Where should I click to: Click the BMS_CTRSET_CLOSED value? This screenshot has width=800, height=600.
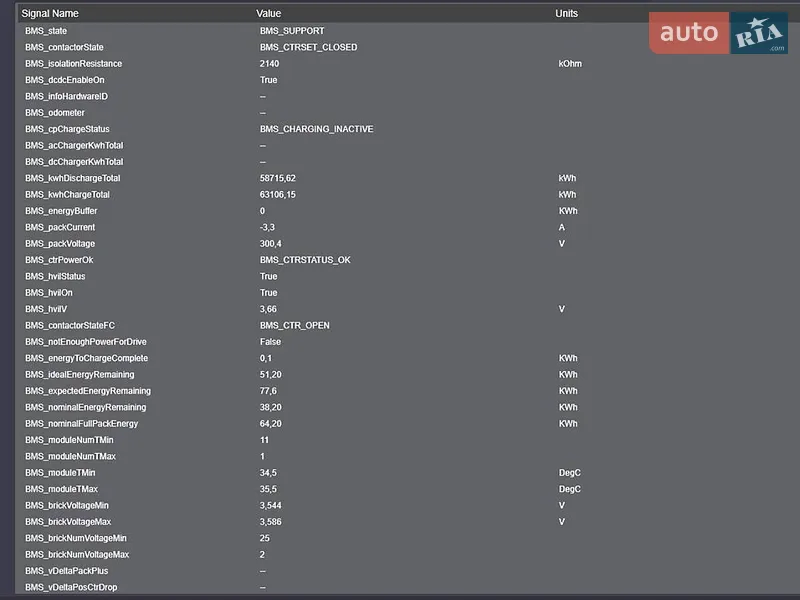point(308,47)
